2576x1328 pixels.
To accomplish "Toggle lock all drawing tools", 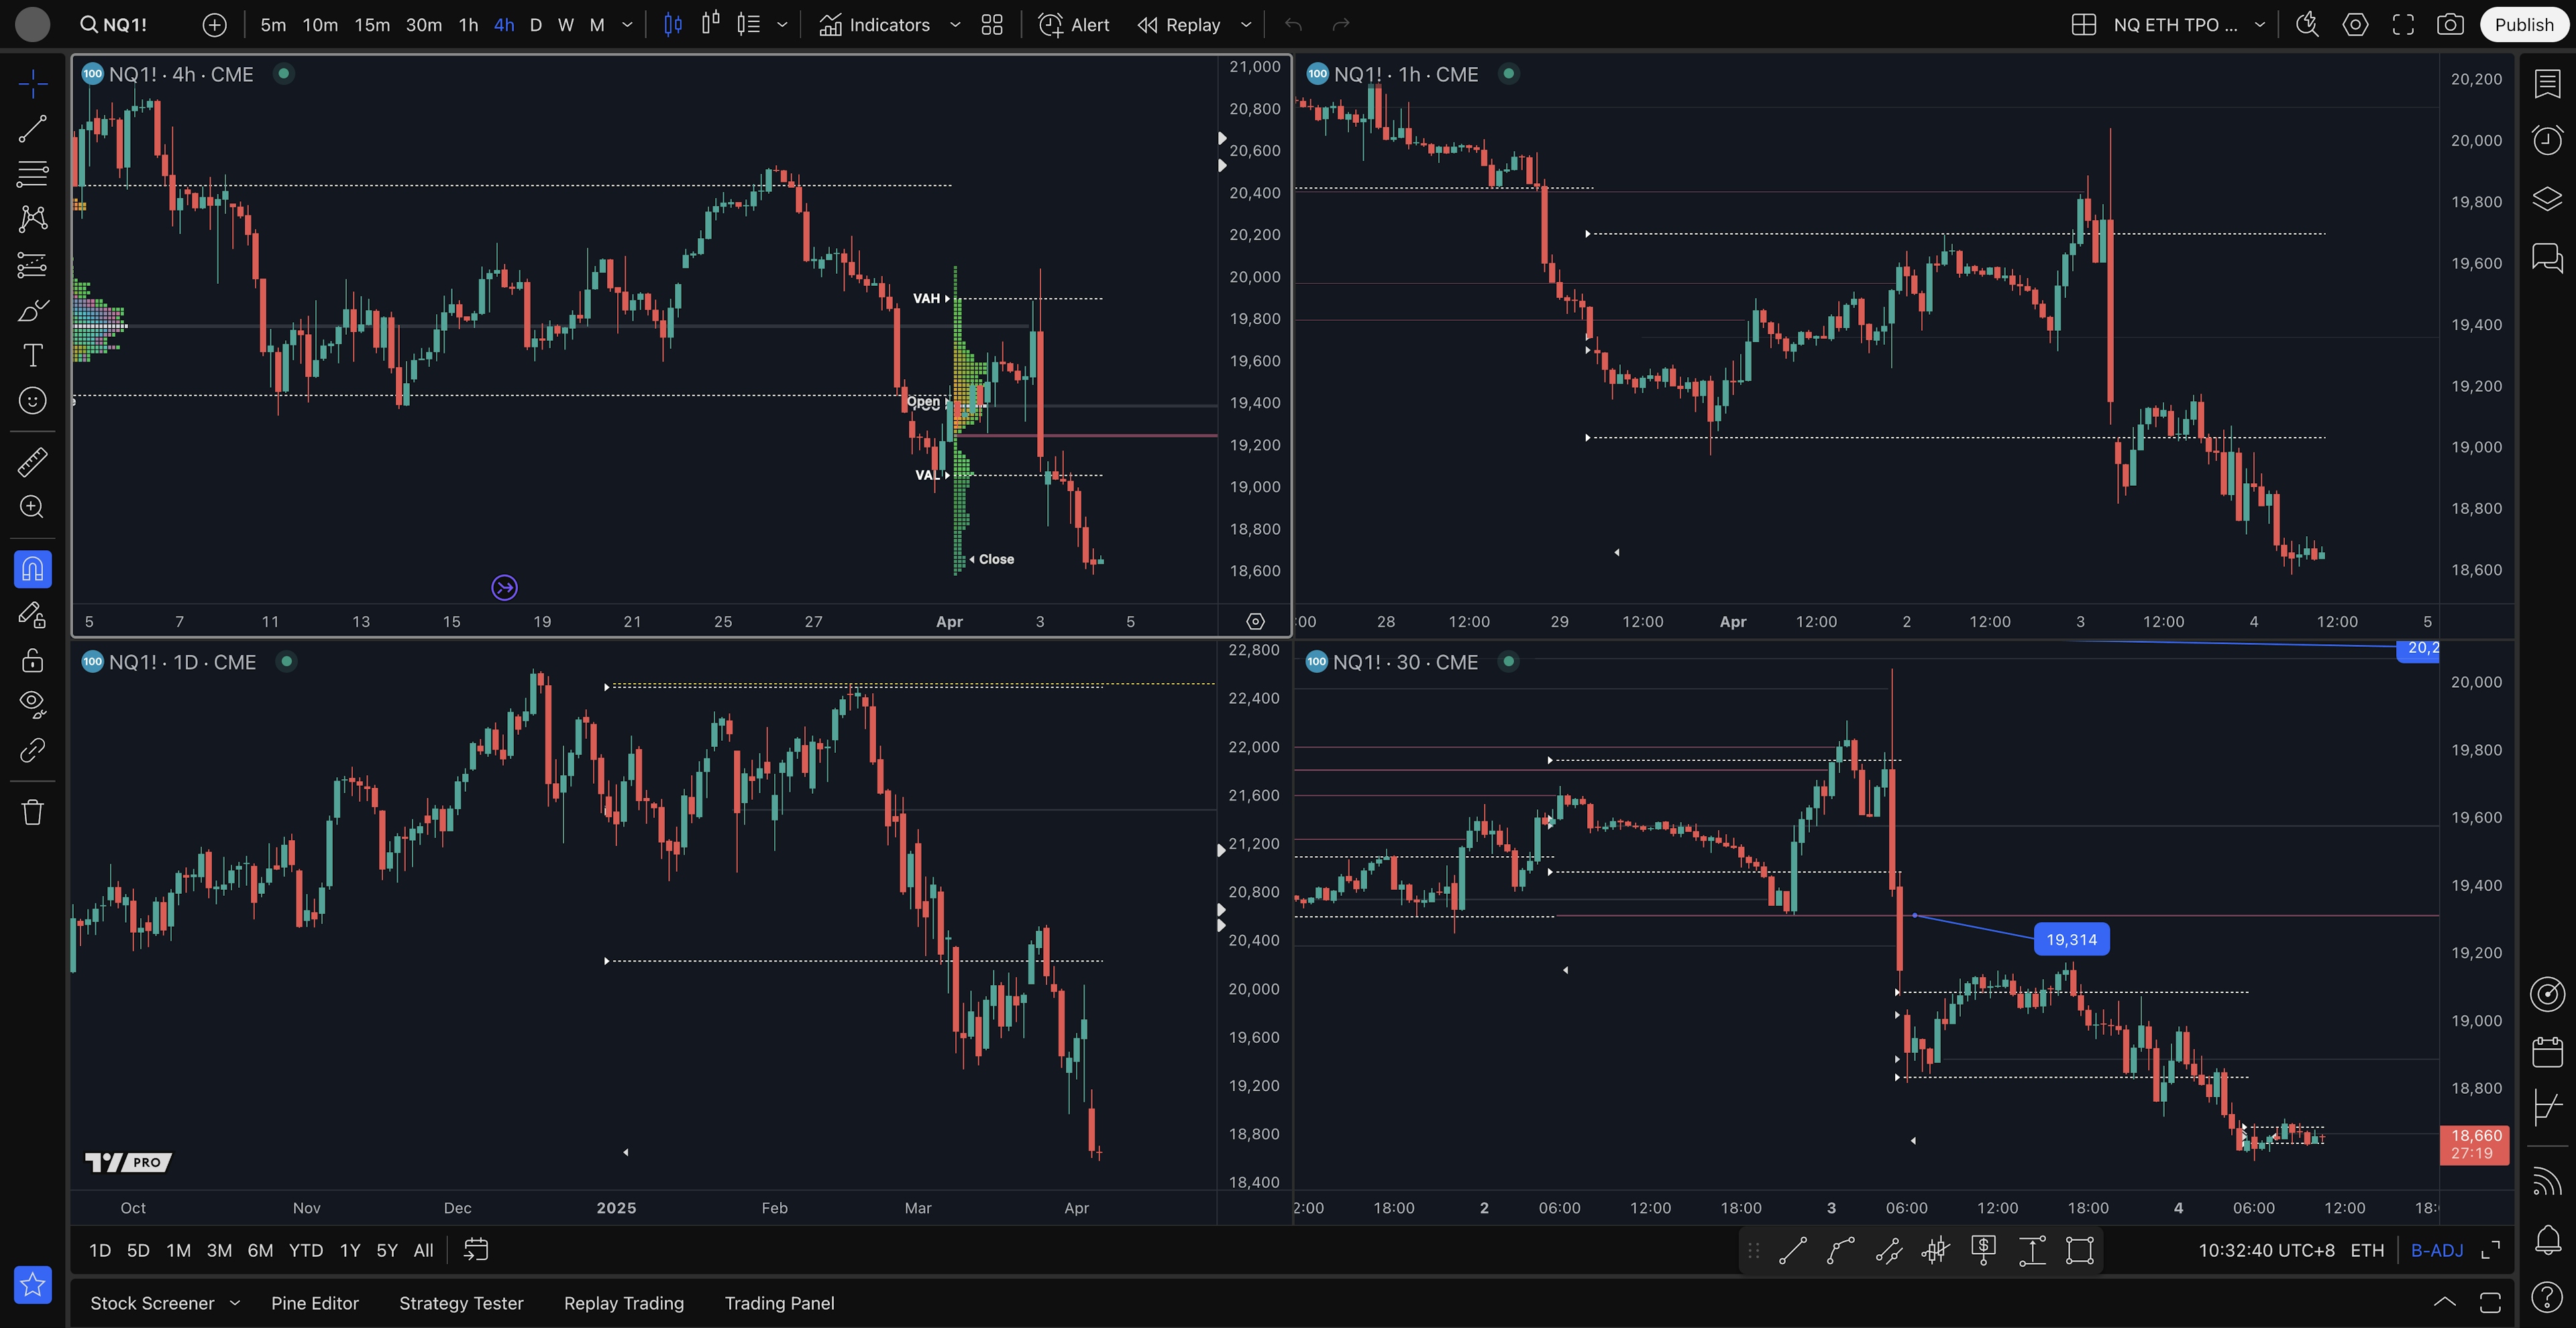I will click(32, 660).
